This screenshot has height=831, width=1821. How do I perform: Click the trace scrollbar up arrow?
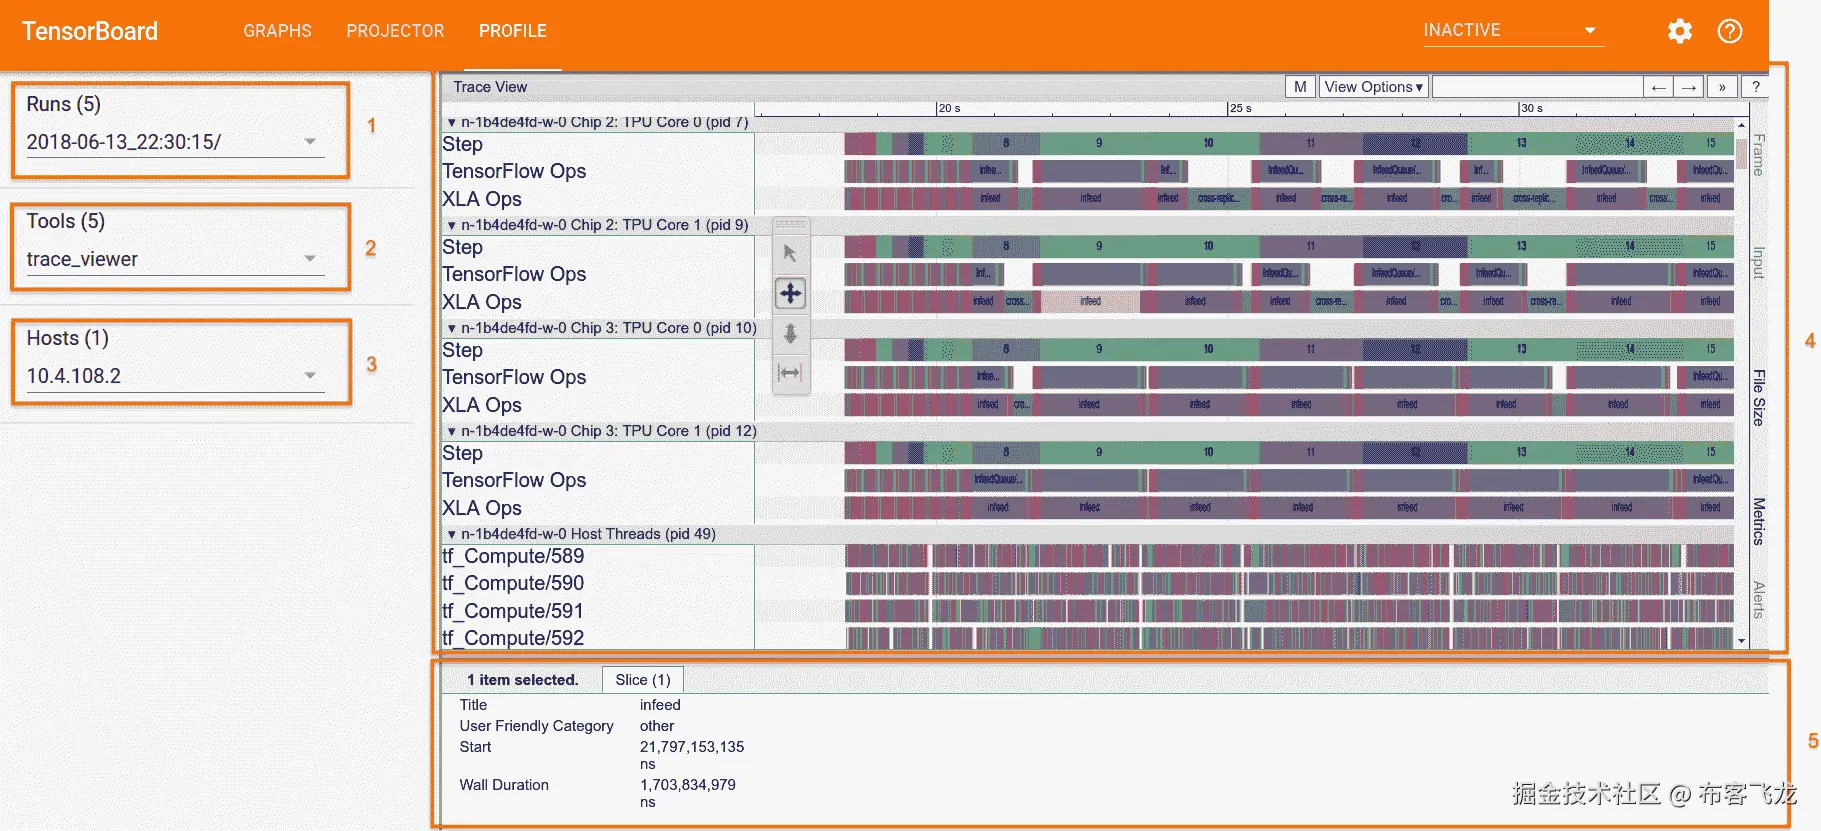1742,125
